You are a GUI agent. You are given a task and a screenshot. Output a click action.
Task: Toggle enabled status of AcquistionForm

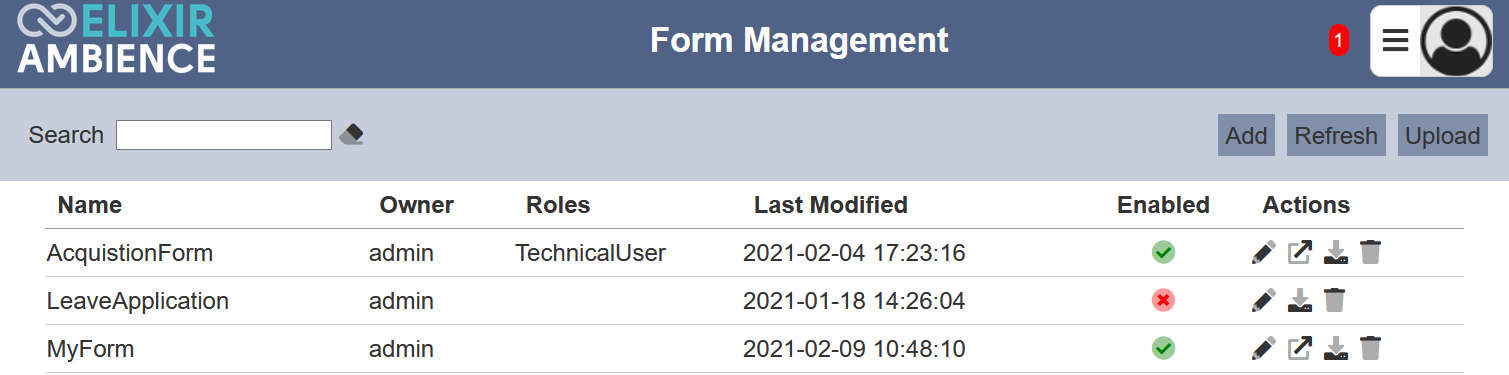point(1163,252)
